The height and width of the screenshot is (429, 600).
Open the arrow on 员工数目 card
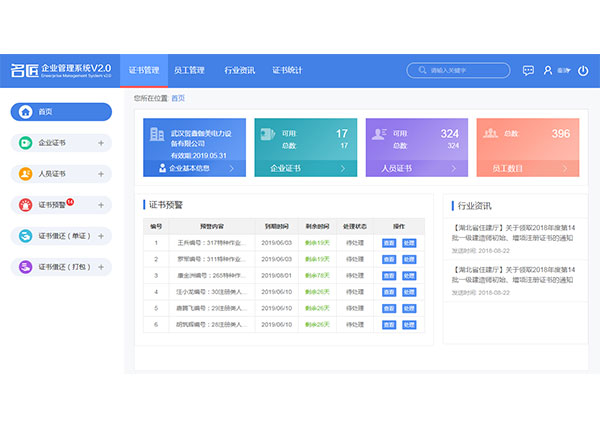tap(569, 169)
